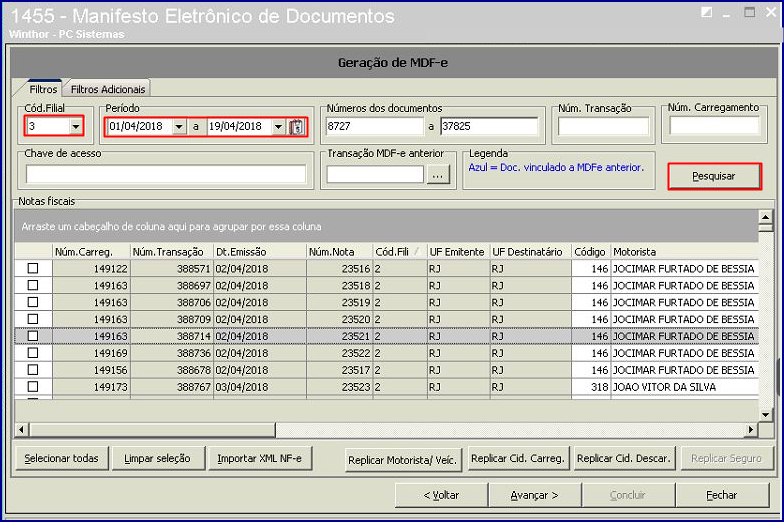Open the period start date dropdown

click(179, 126)
